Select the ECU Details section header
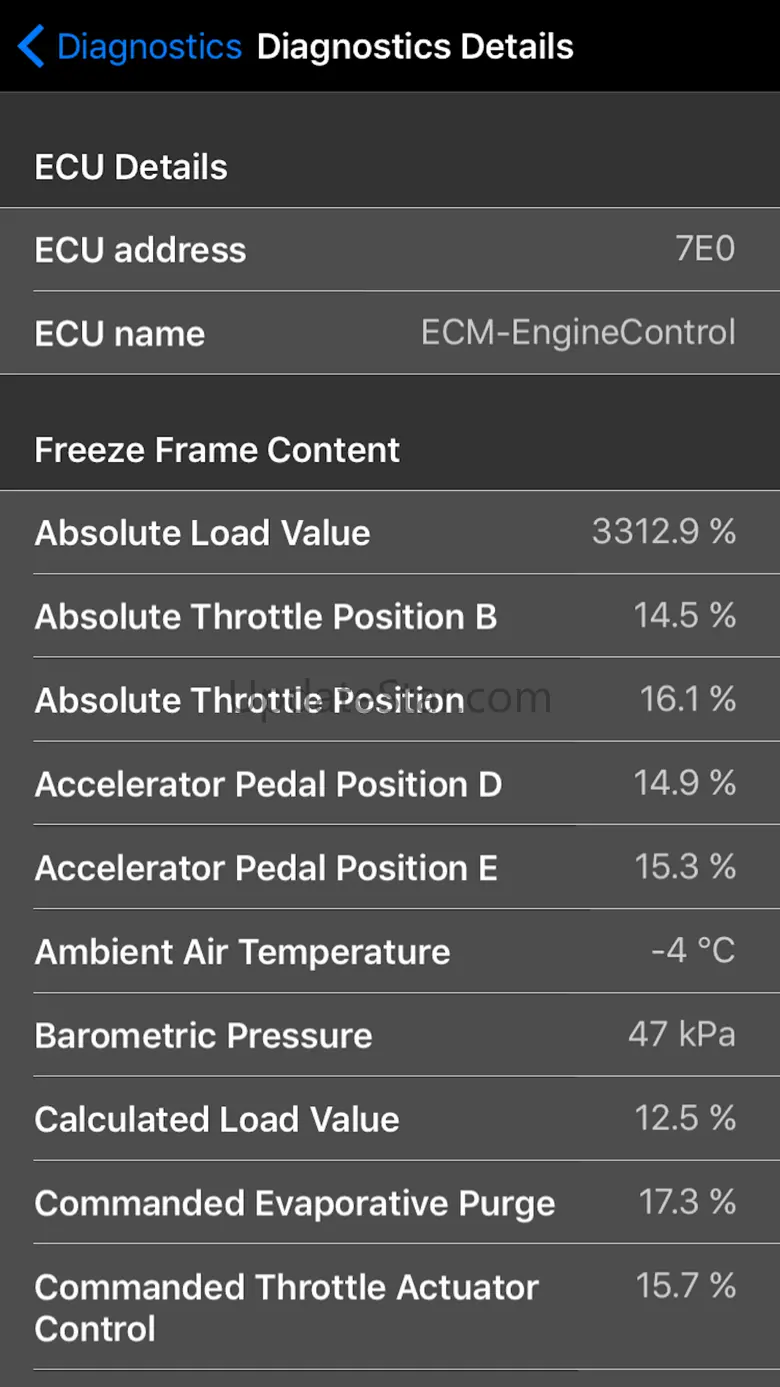 [131, 167]
